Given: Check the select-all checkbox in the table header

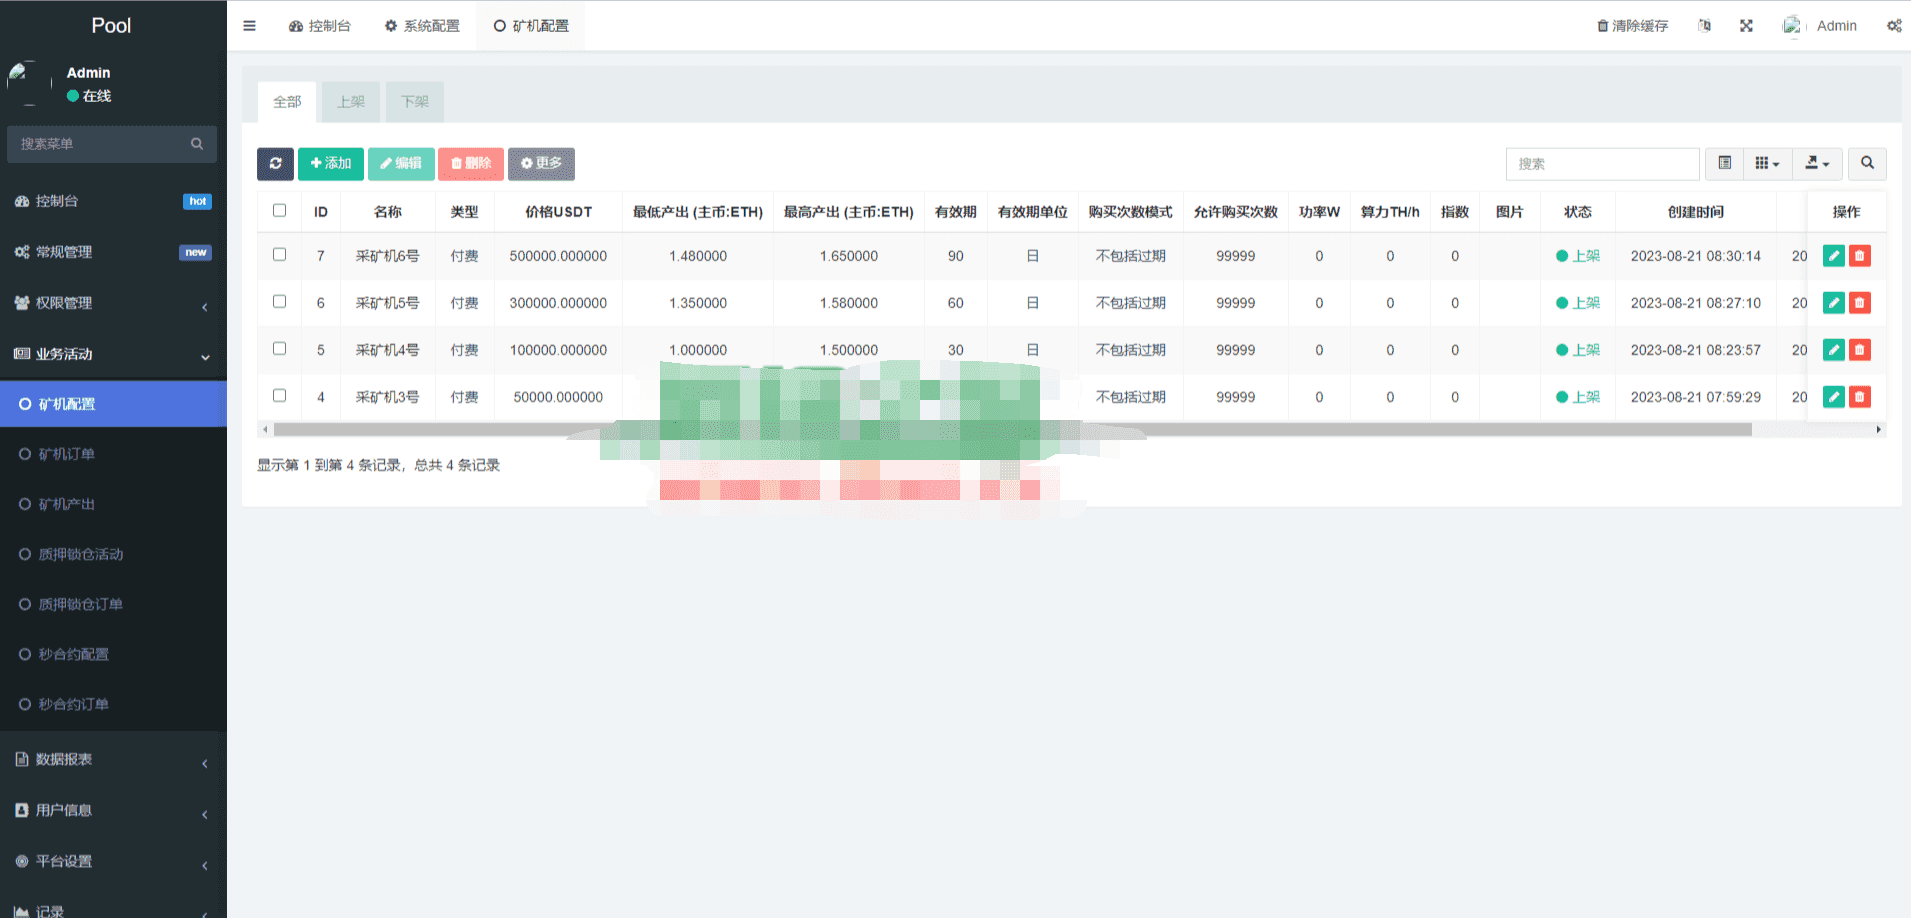Looking at the screenshot, I should 280,211.
